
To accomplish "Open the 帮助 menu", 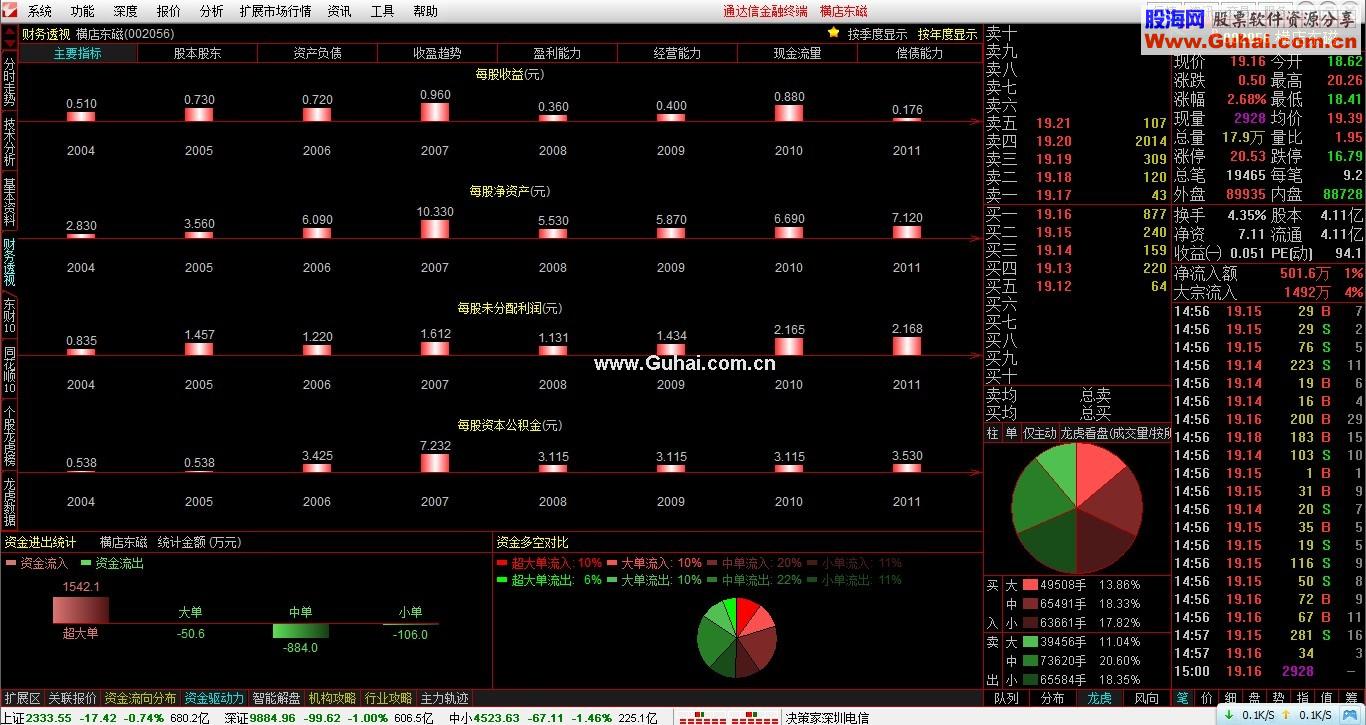I will coord(425,12).
